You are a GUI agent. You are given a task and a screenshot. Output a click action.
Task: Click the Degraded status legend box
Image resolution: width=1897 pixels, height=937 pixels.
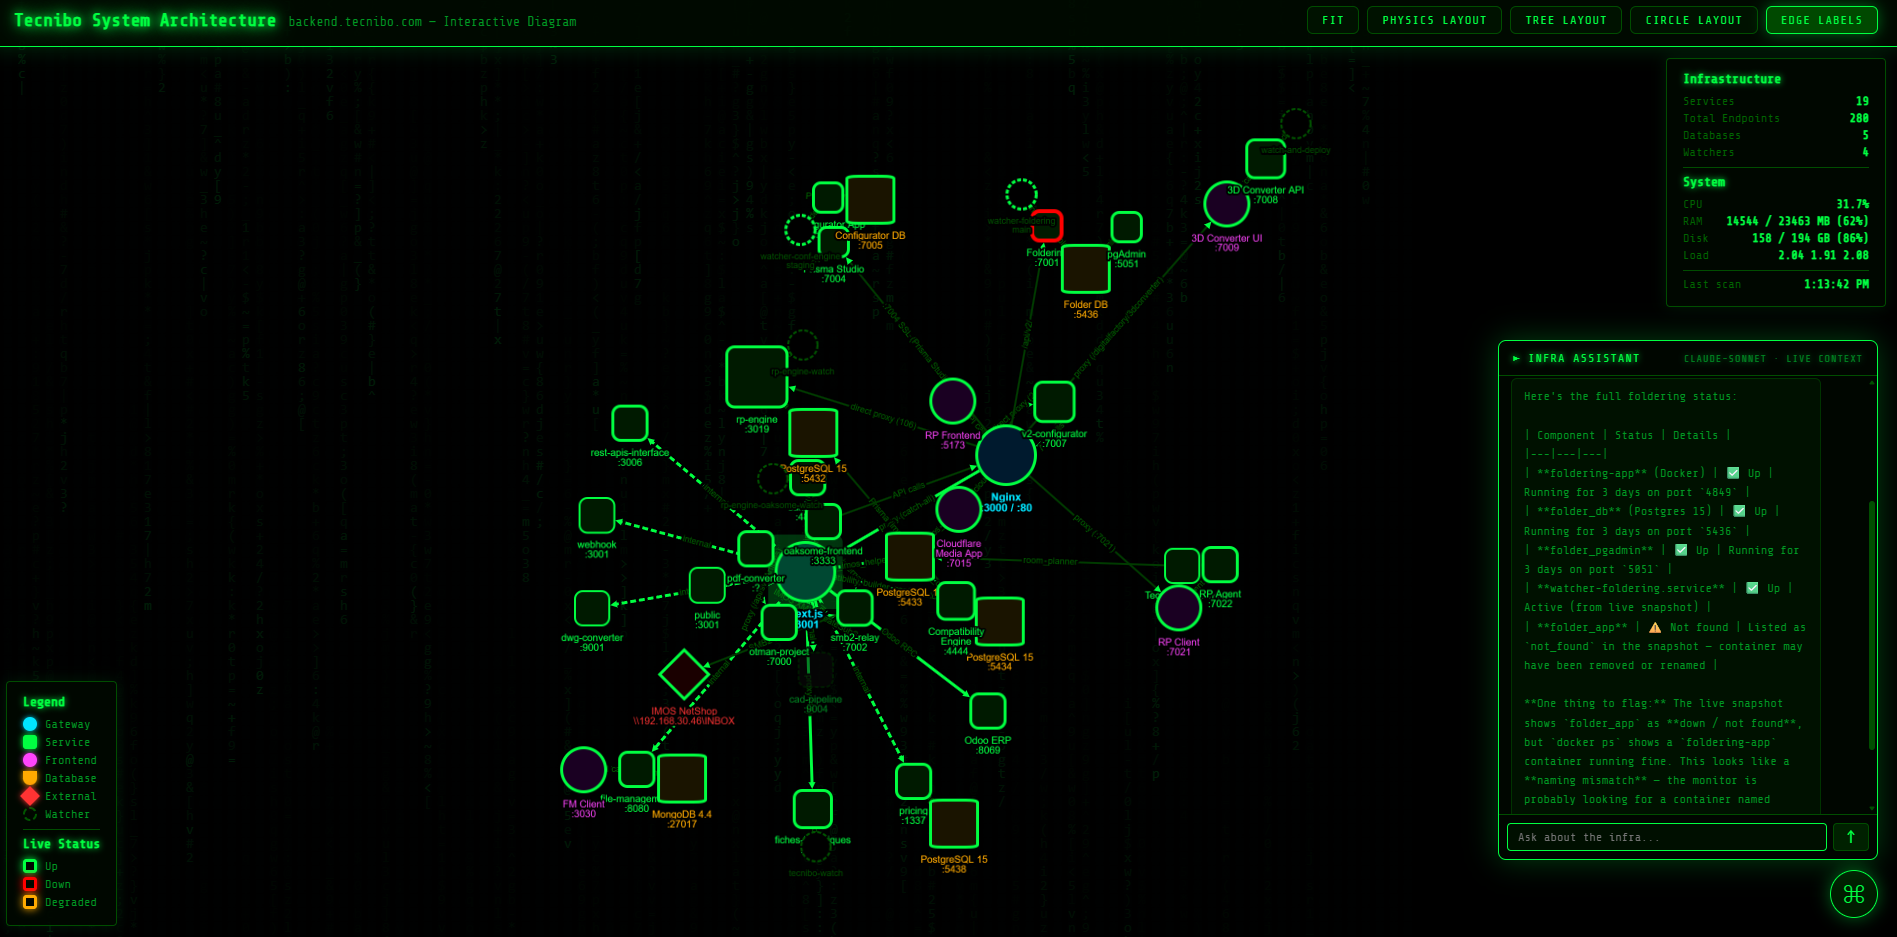pos(30,902)
